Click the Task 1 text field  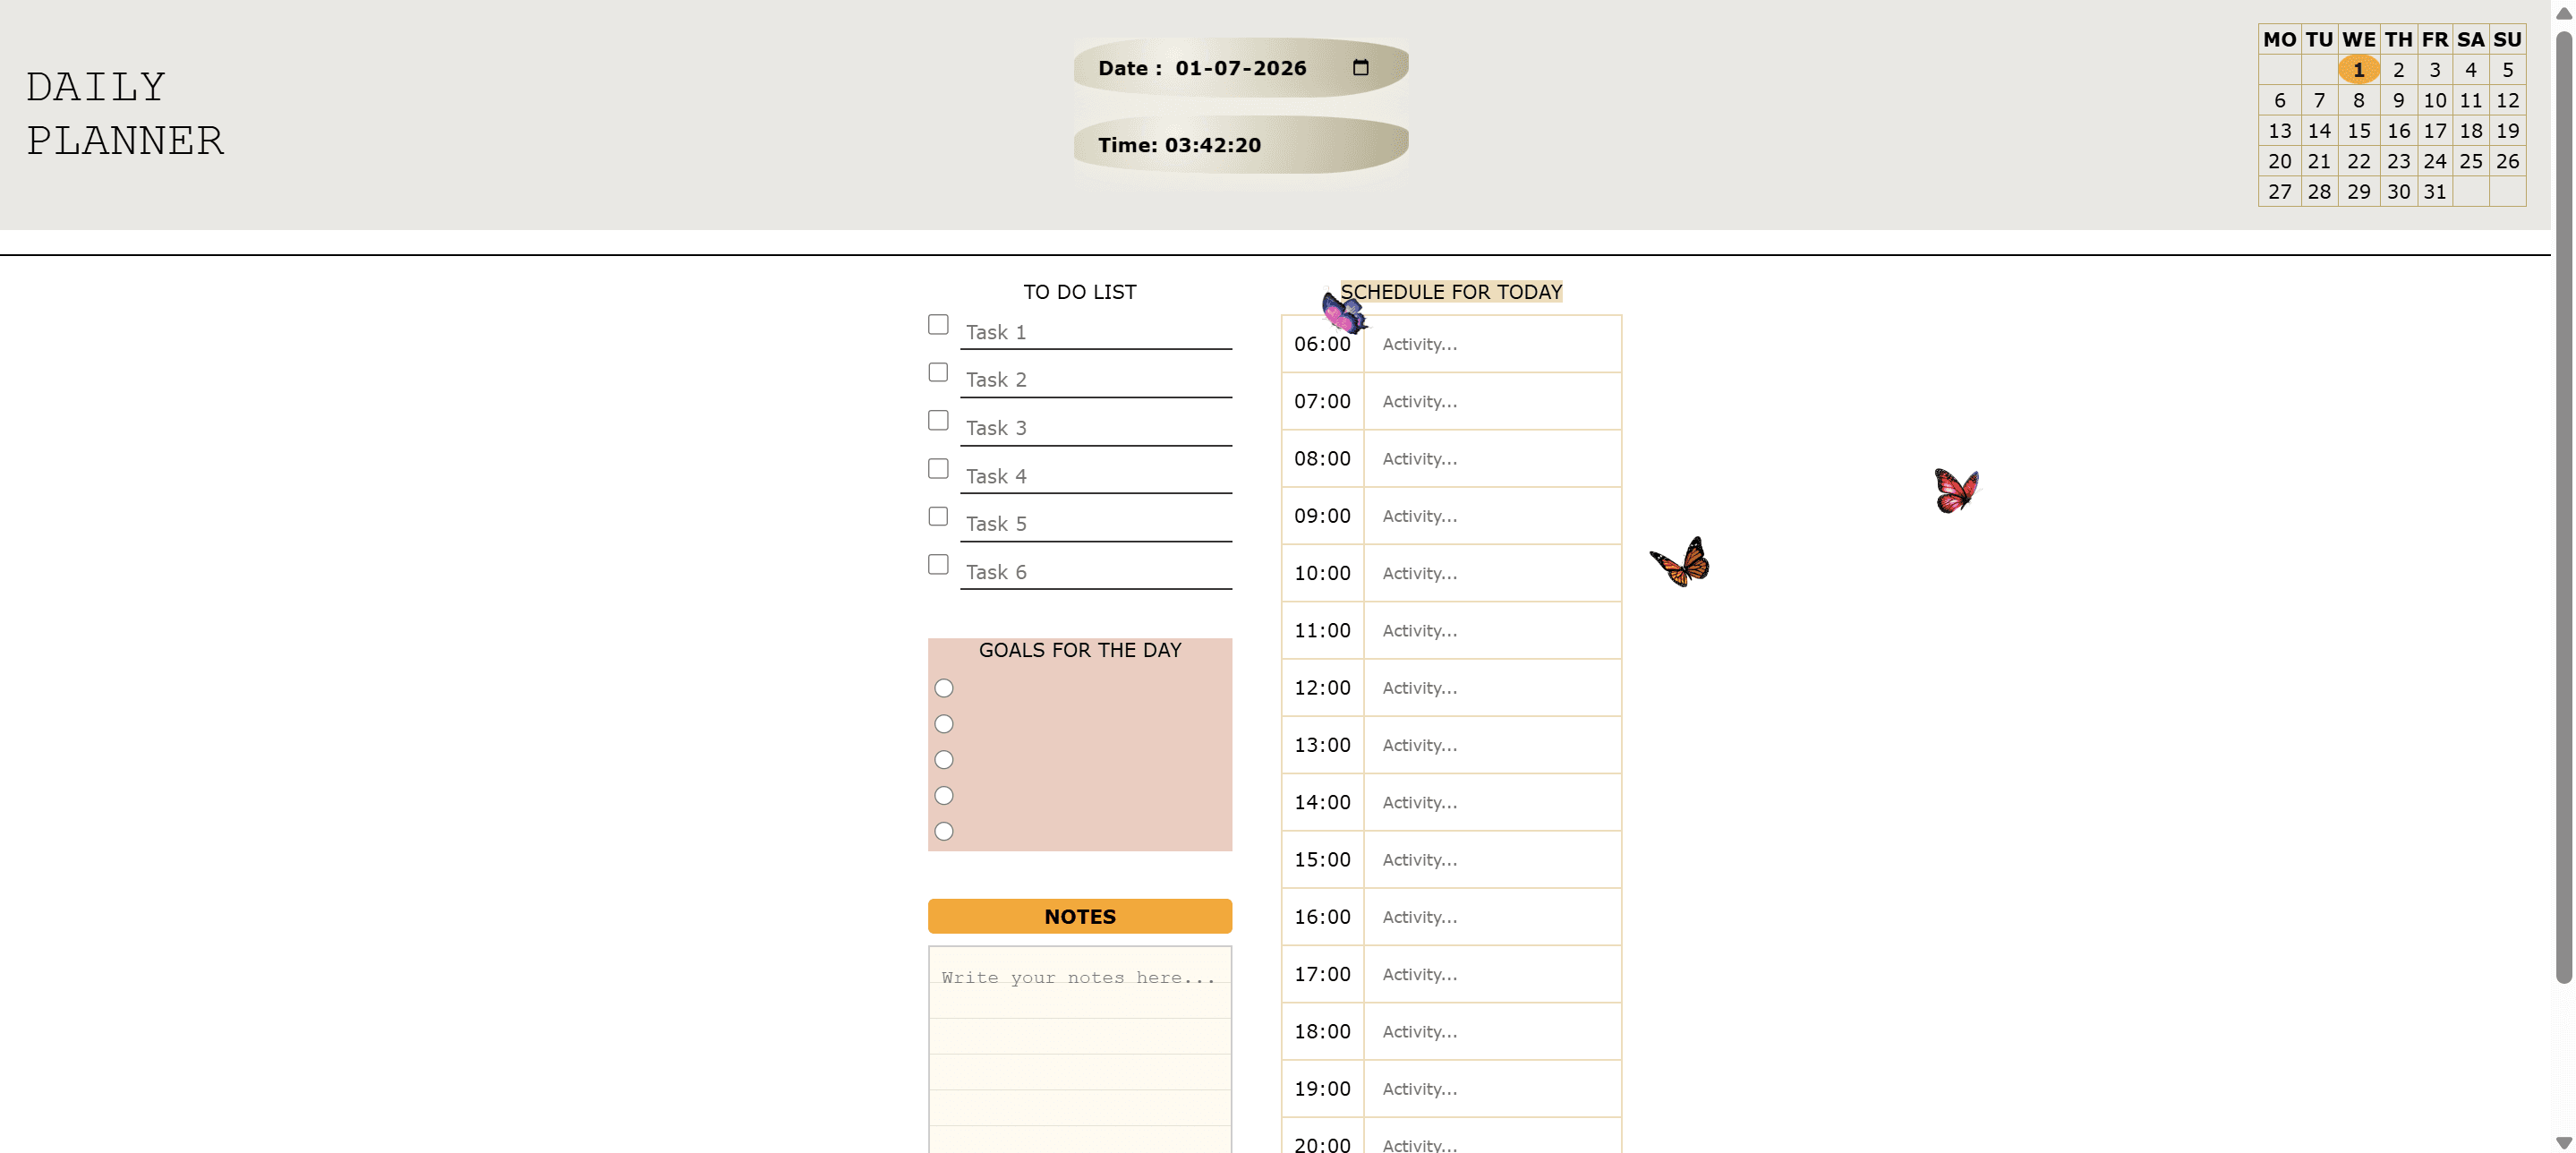pyautogui.click(x=1096, y=332)
